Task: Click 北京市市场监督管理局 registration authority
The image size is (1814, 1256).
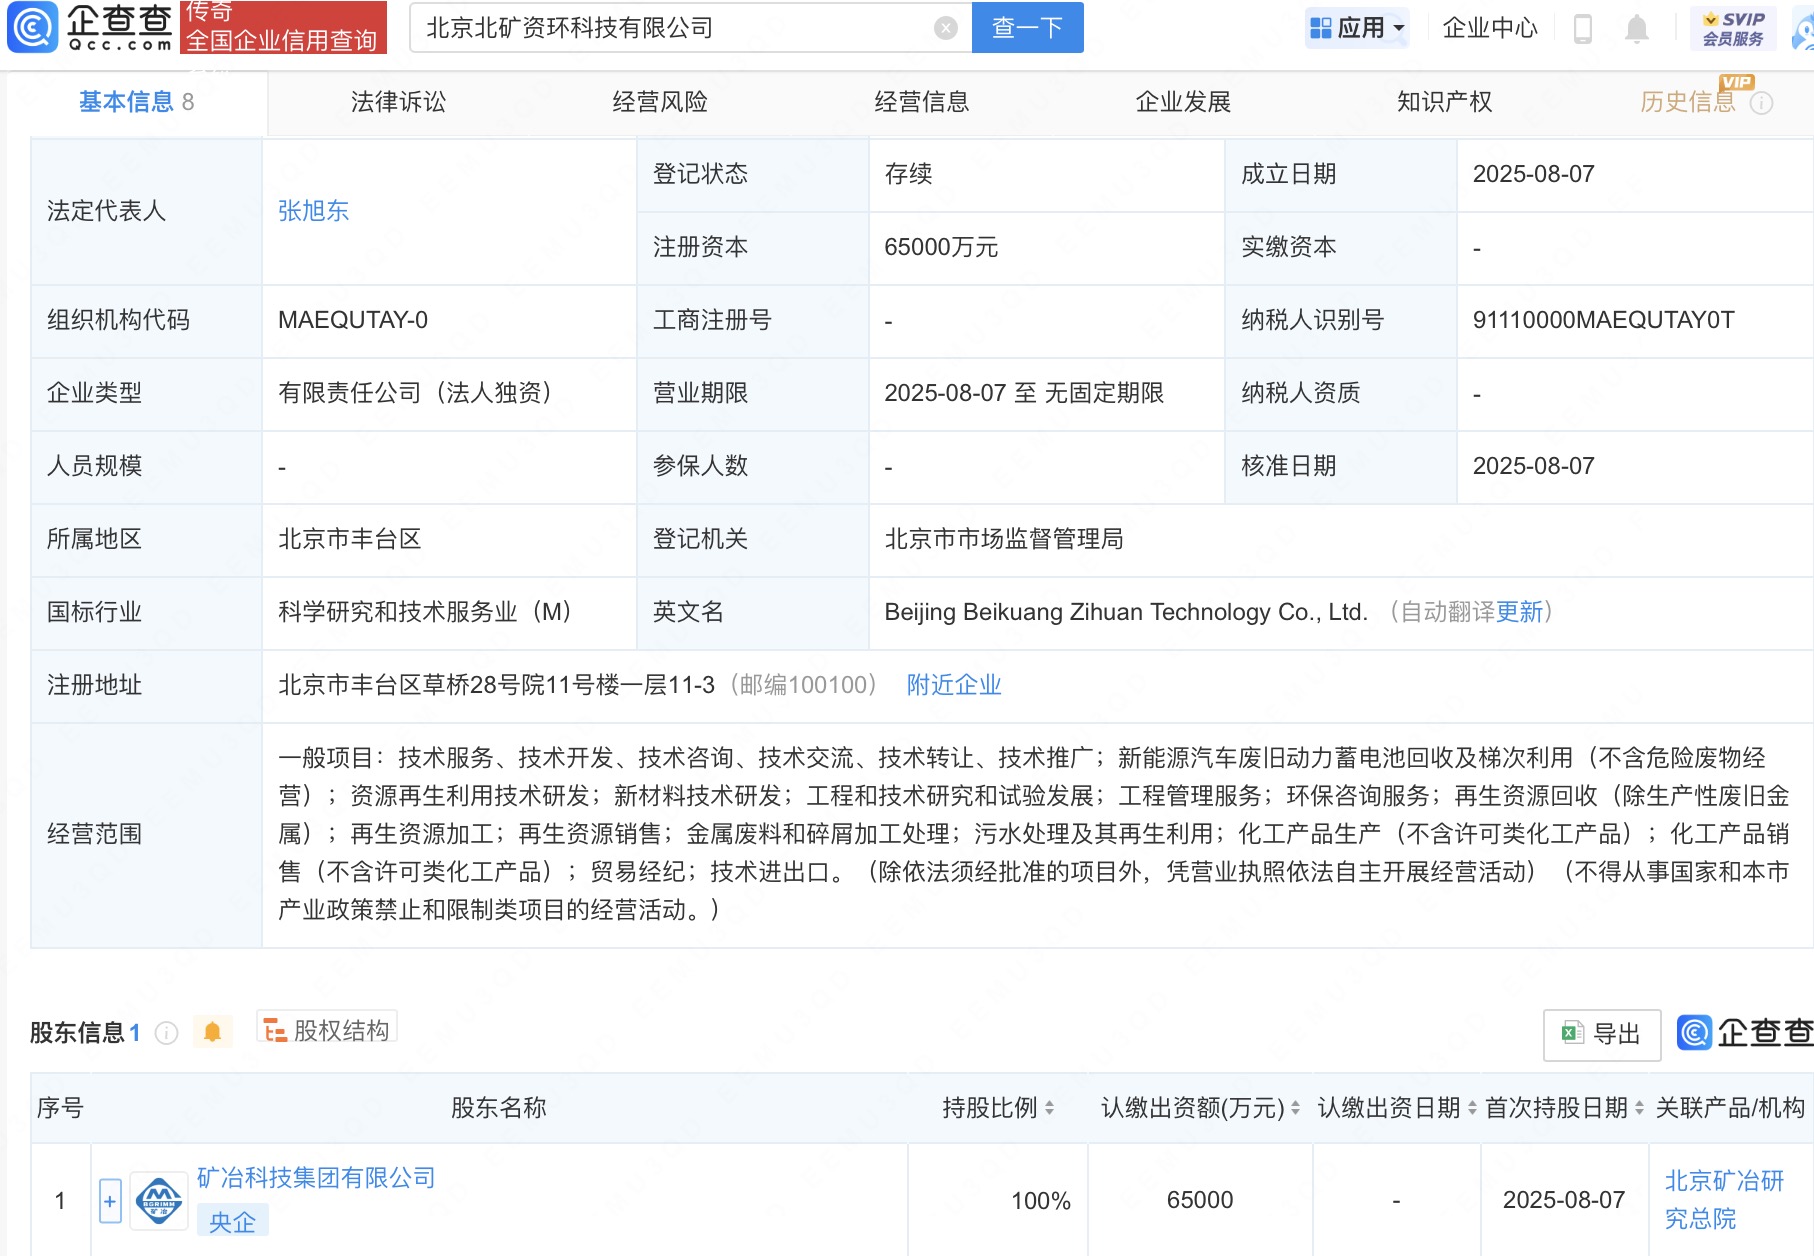Action: click(1004, 539)
